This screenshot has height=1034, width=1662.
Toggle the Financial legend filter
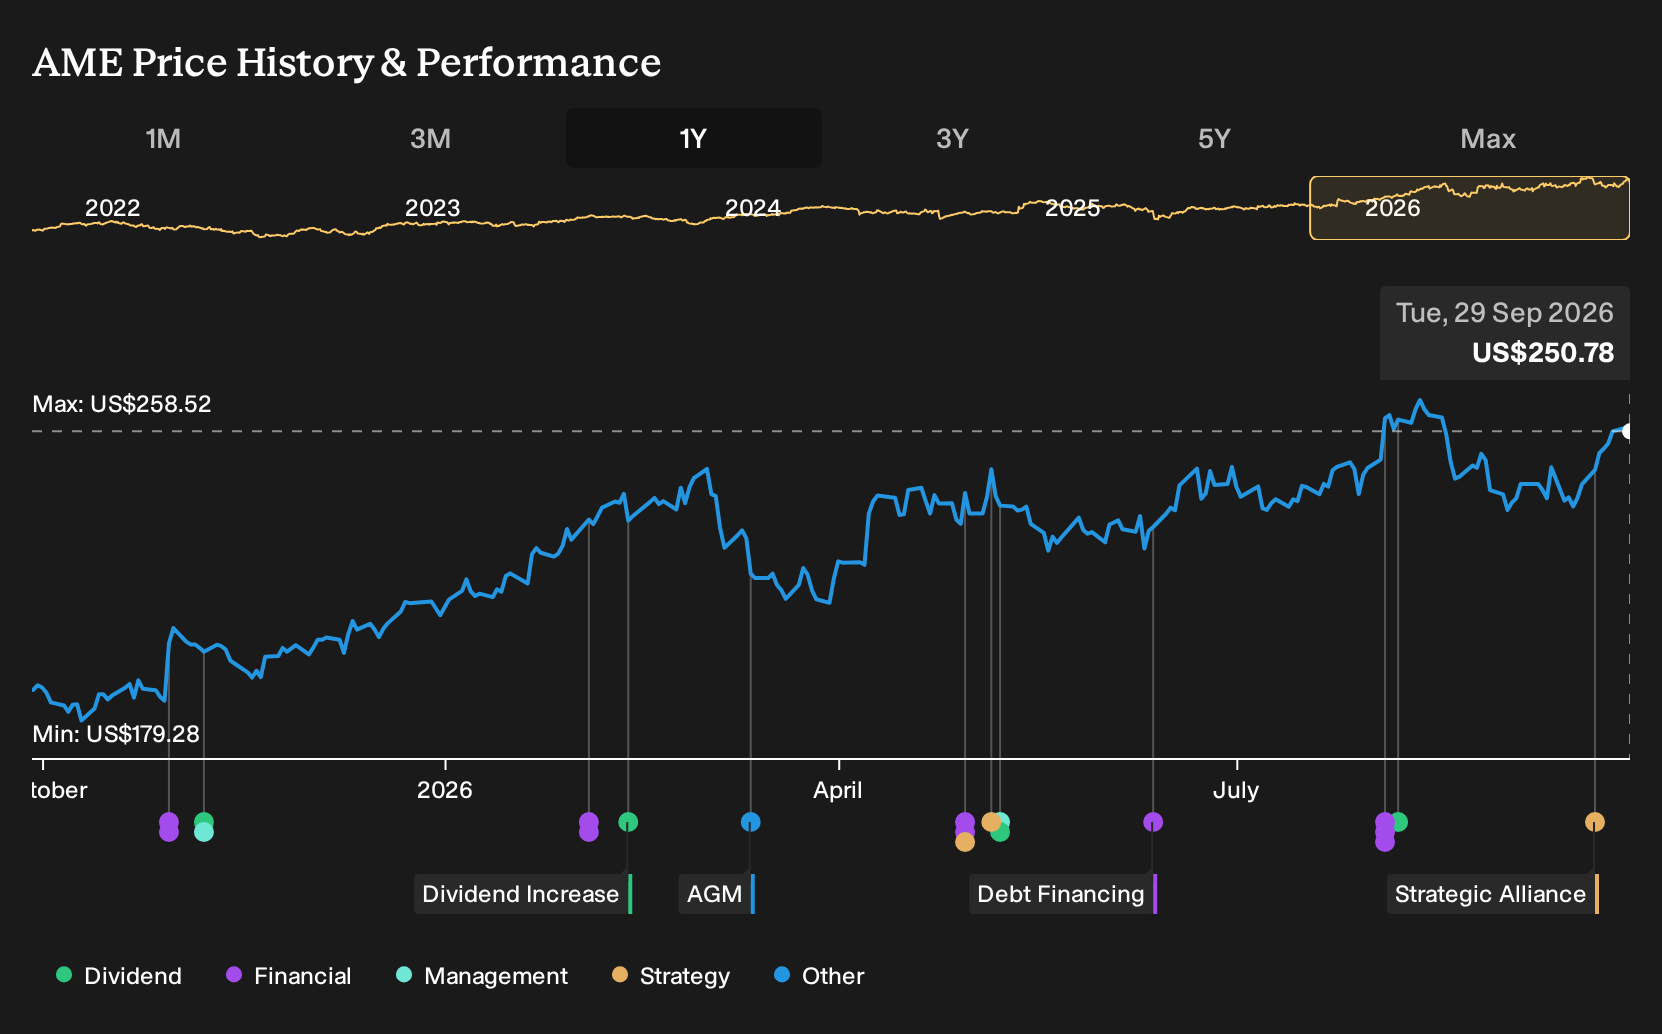[x=289, y=976]
